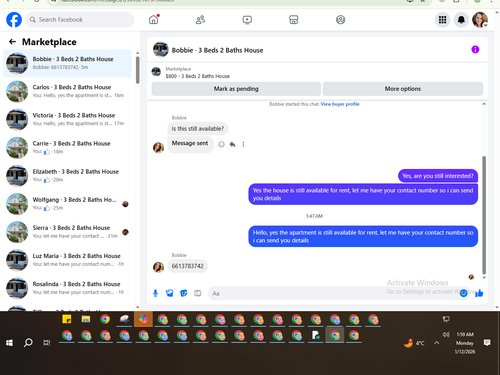
Task: Open Rosalinda conversation in list
Action: (68, 288)
